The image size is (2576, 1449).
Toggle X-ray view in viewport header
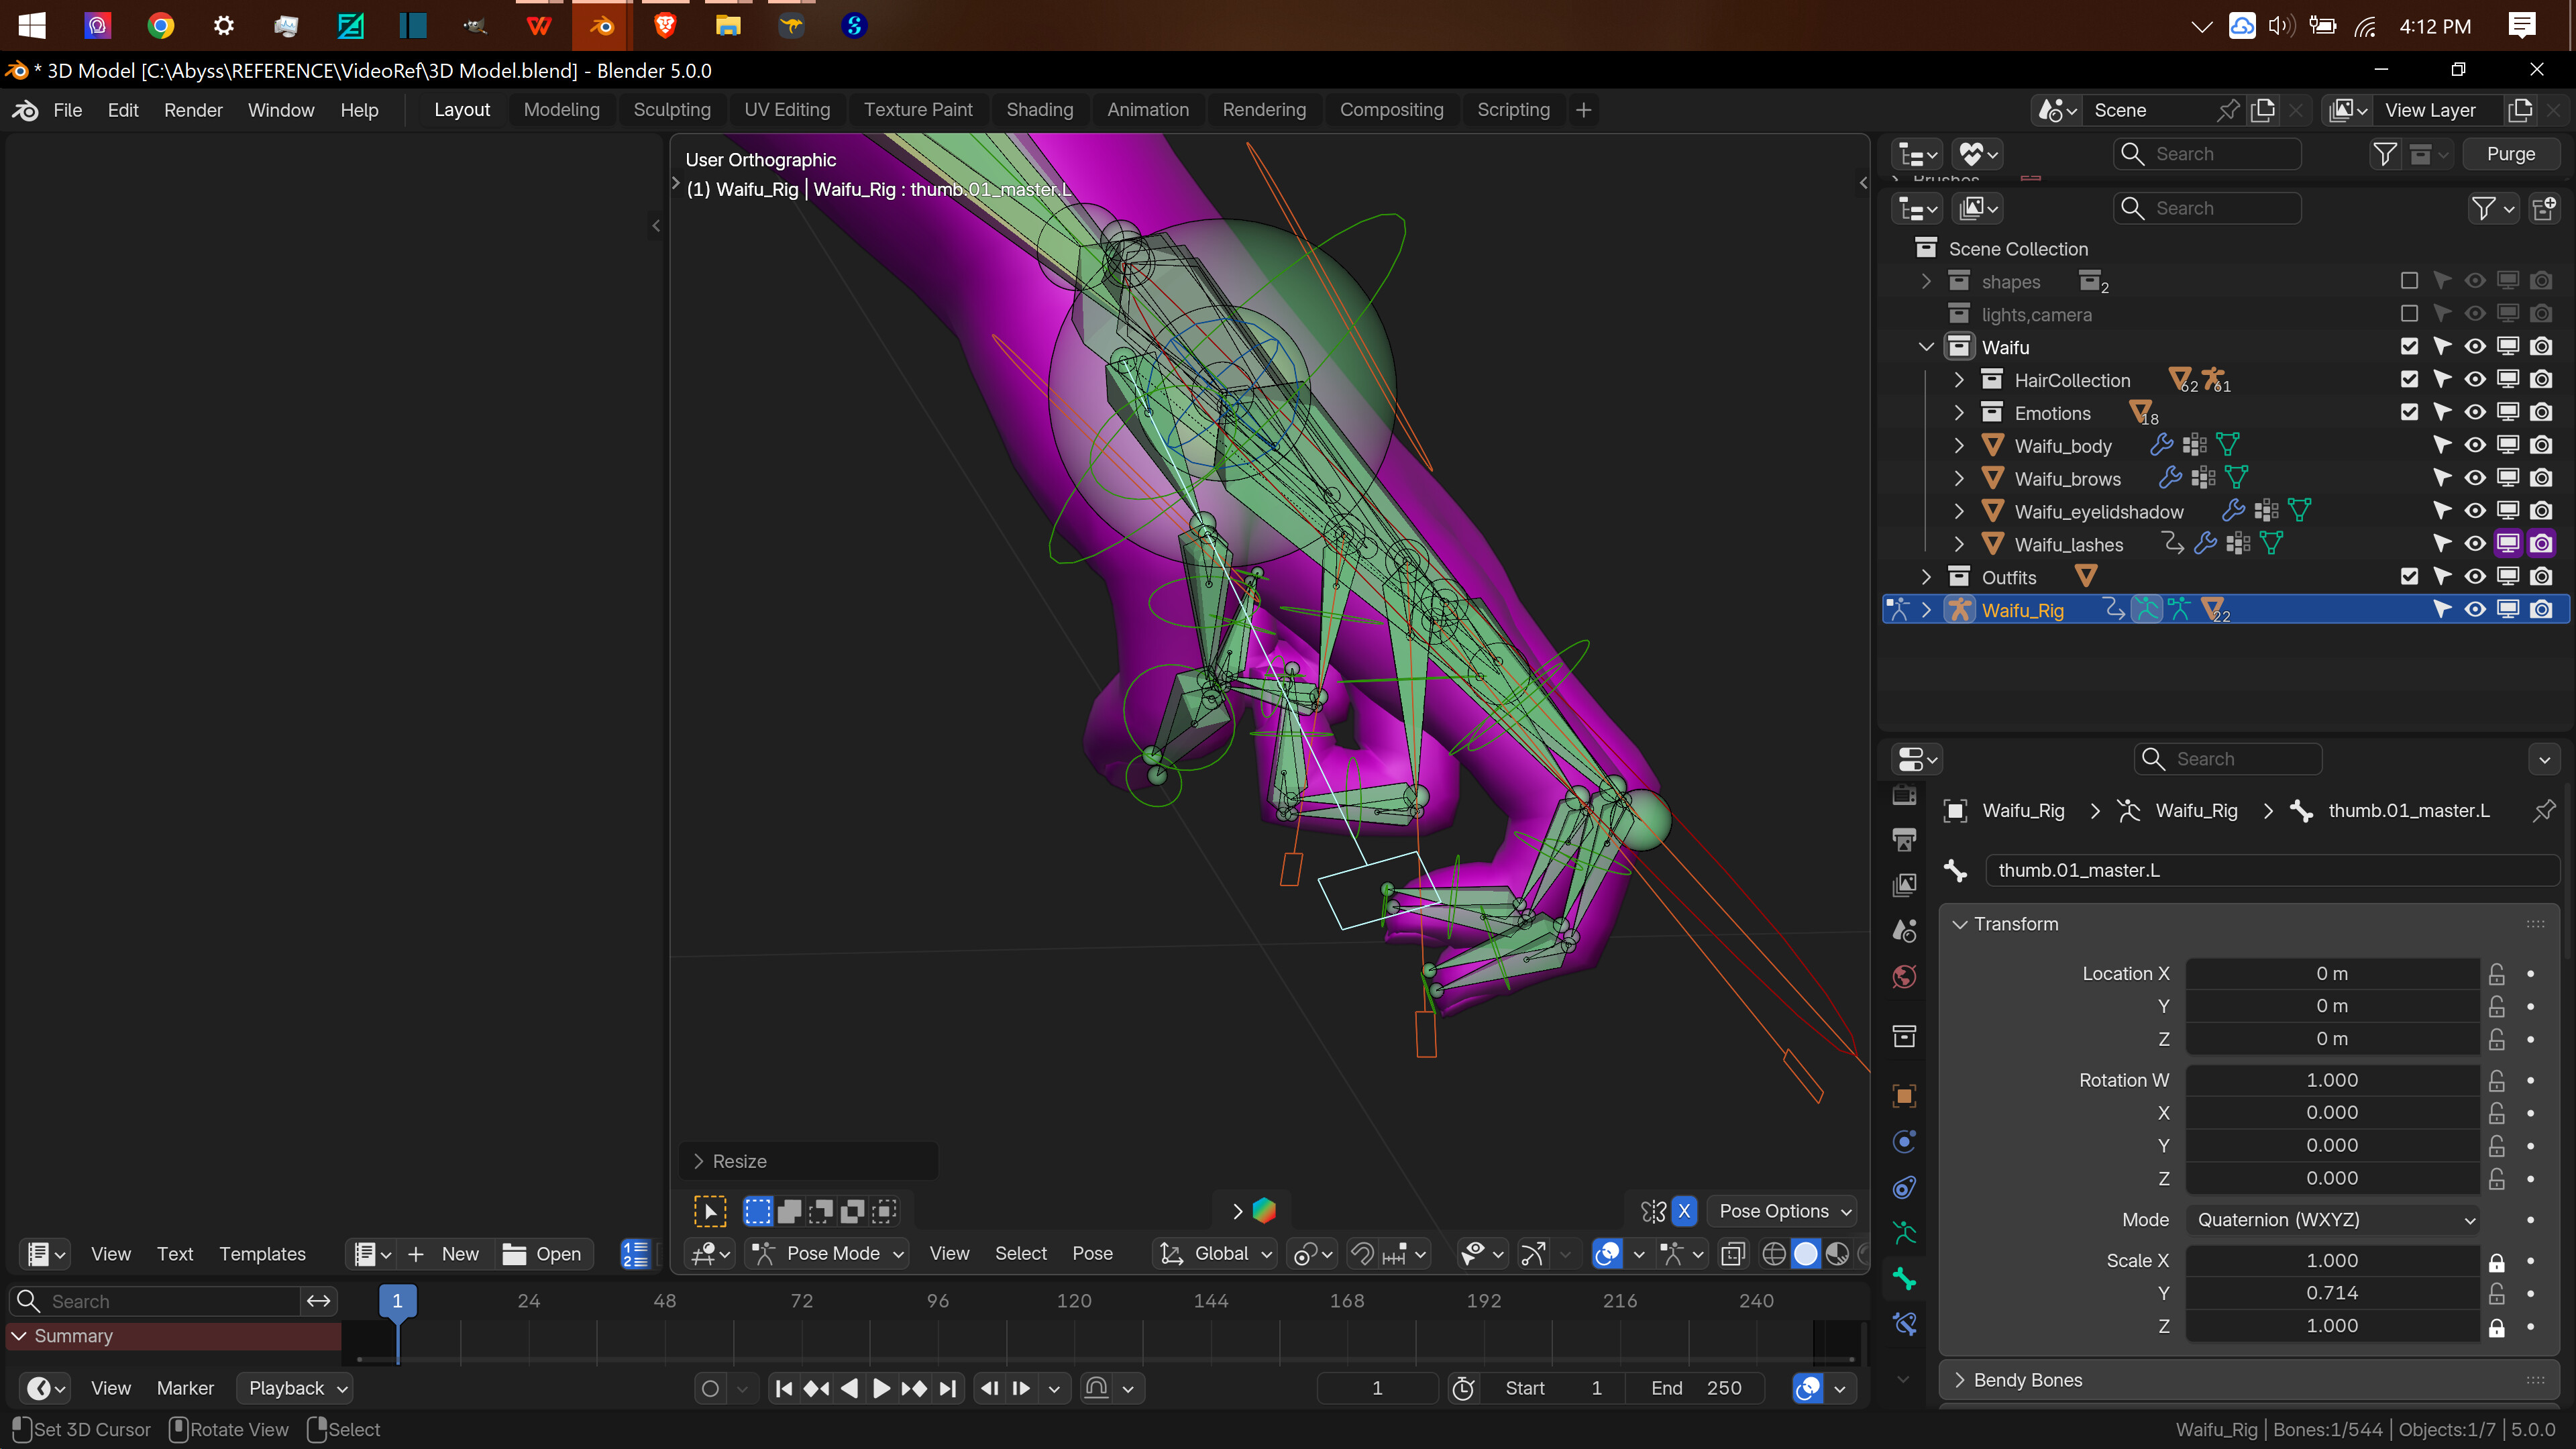[x=1733, y=1253]
